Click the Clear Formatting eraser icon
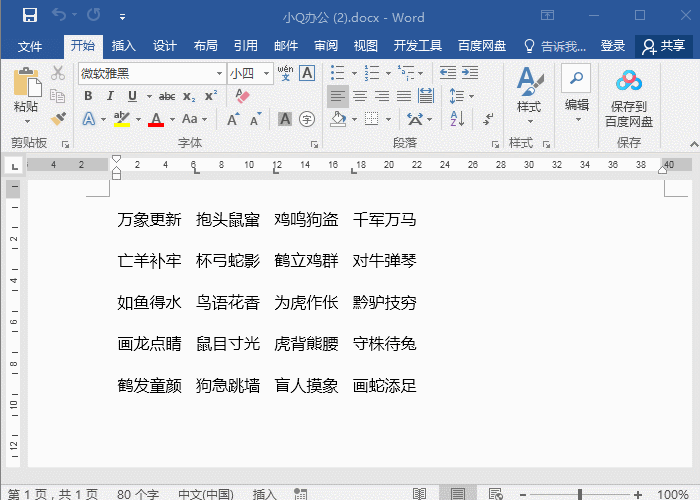 pos(241,96)
